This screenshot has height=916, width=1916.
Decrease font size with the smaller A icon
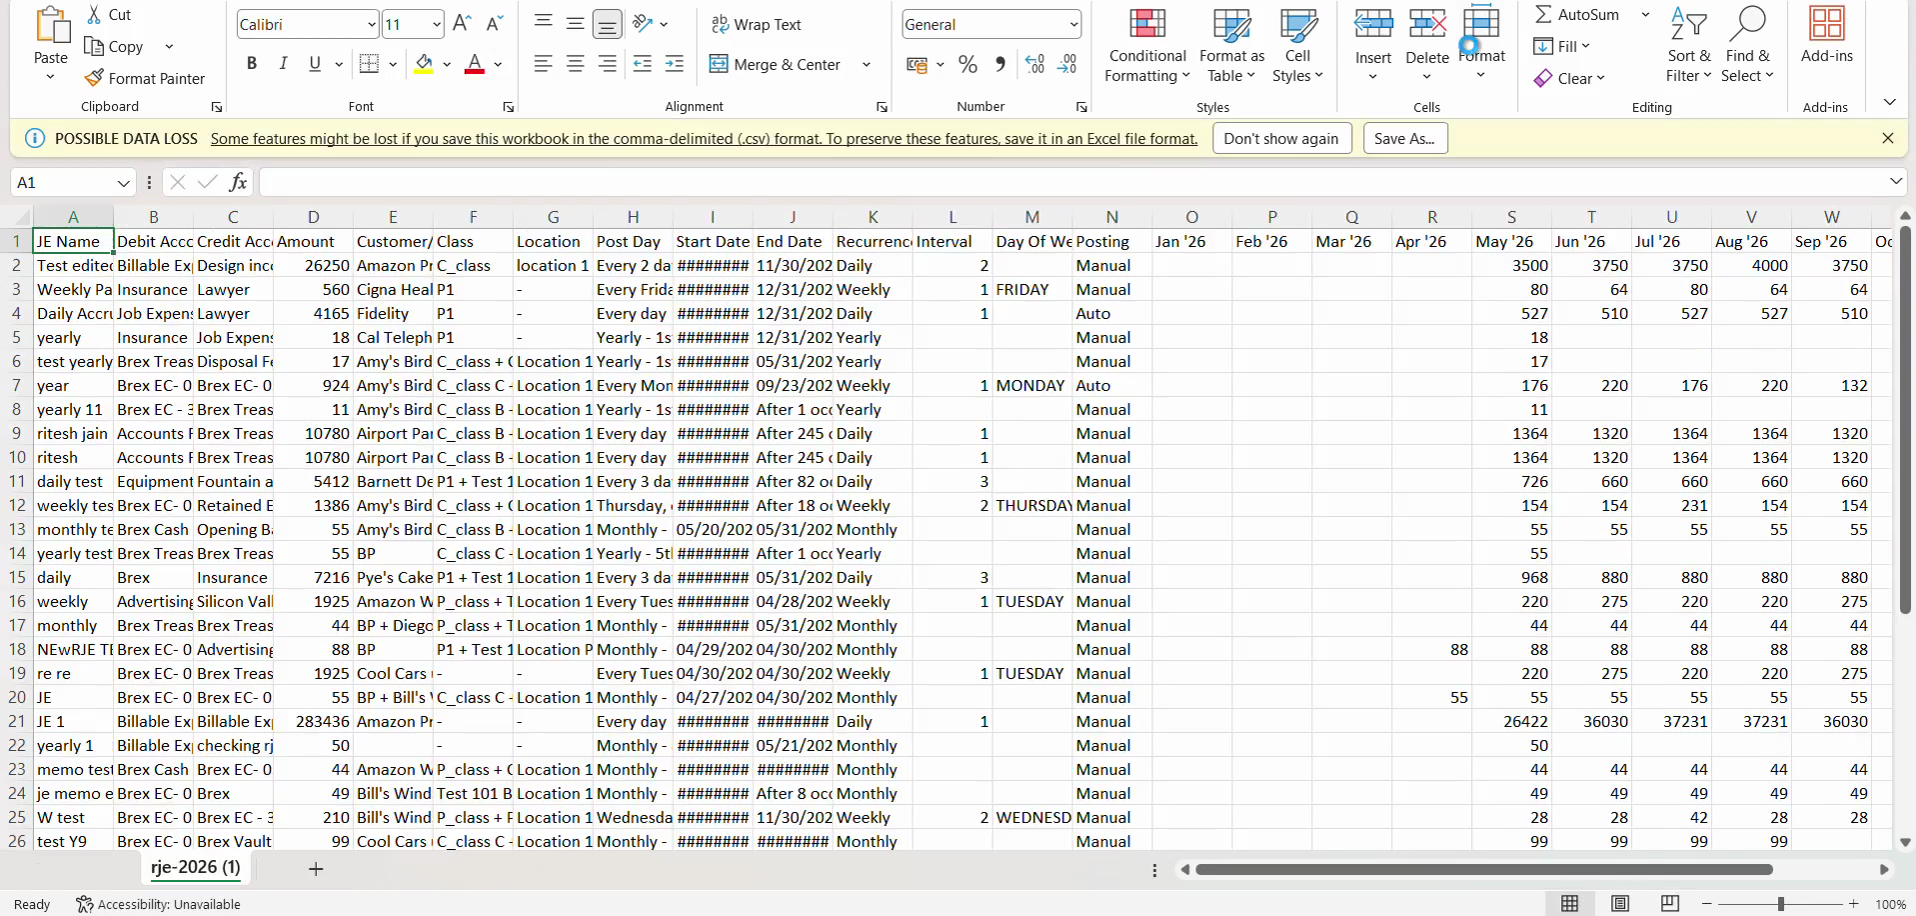[x=494, y=24]
